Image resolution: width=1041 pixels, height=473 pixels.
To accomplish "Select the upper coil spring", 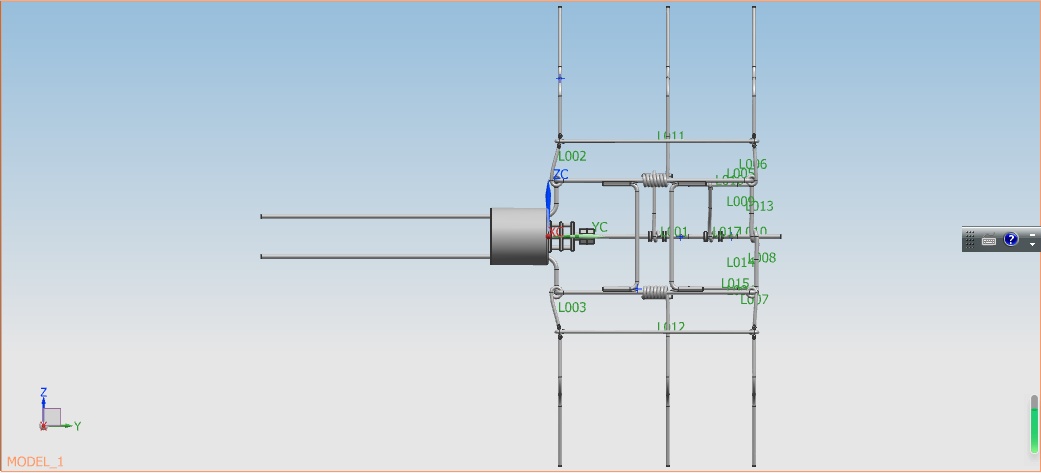I will (x=655, y=179).
